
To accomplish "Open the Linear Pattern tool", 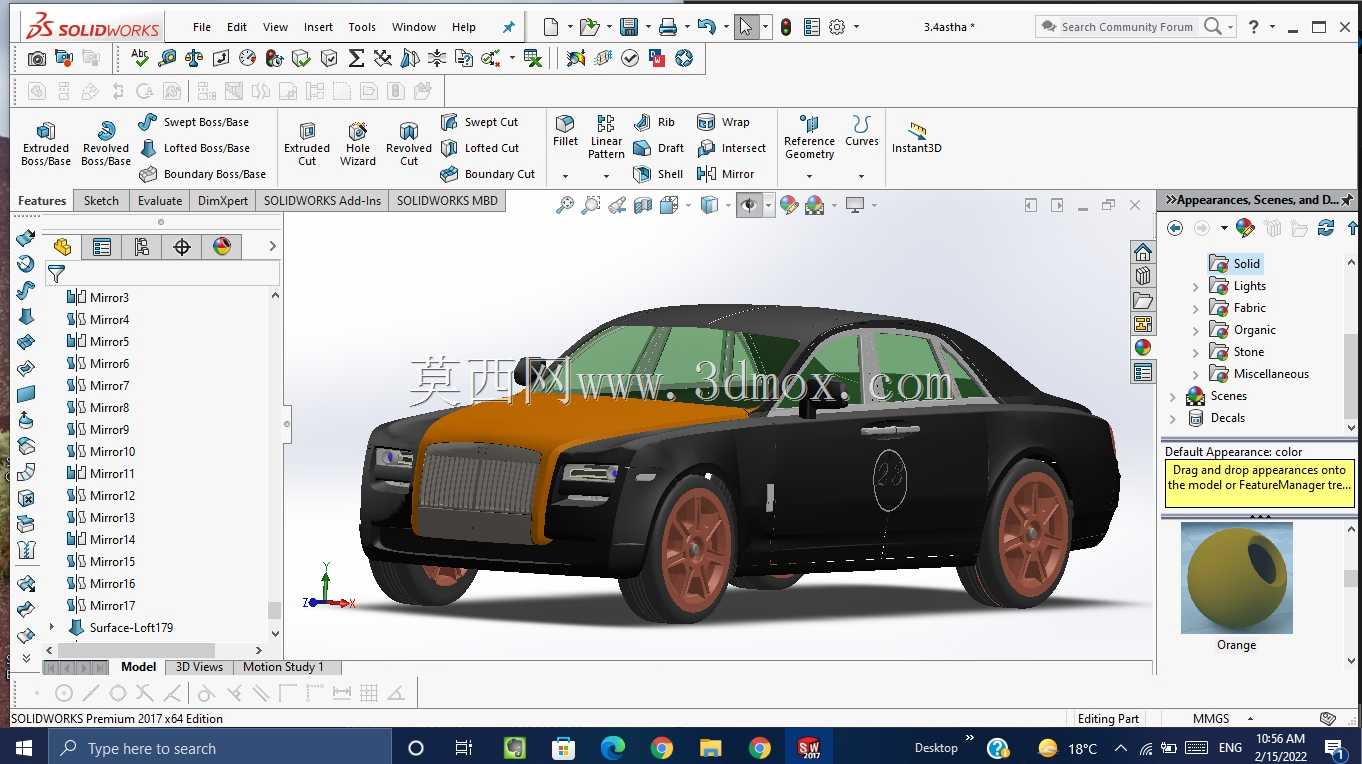I will pyautogui.click(x=606, y=136).
